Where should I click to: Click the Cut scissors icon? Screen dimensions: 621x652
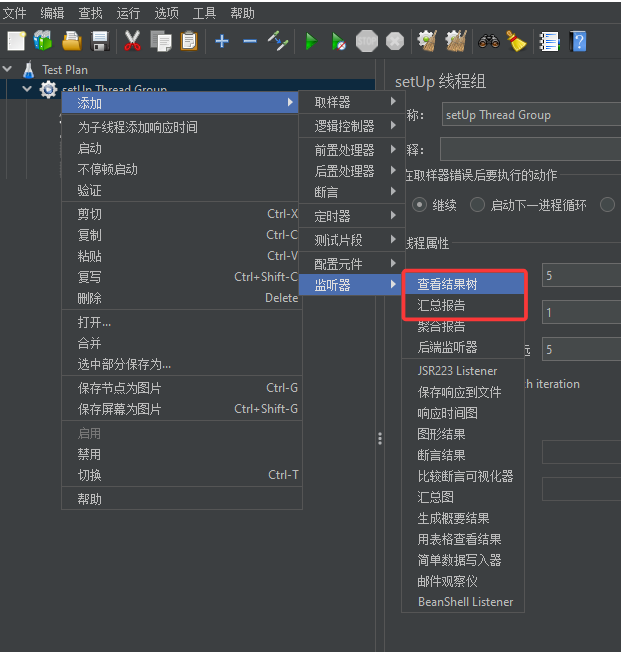tap(132, 41)
